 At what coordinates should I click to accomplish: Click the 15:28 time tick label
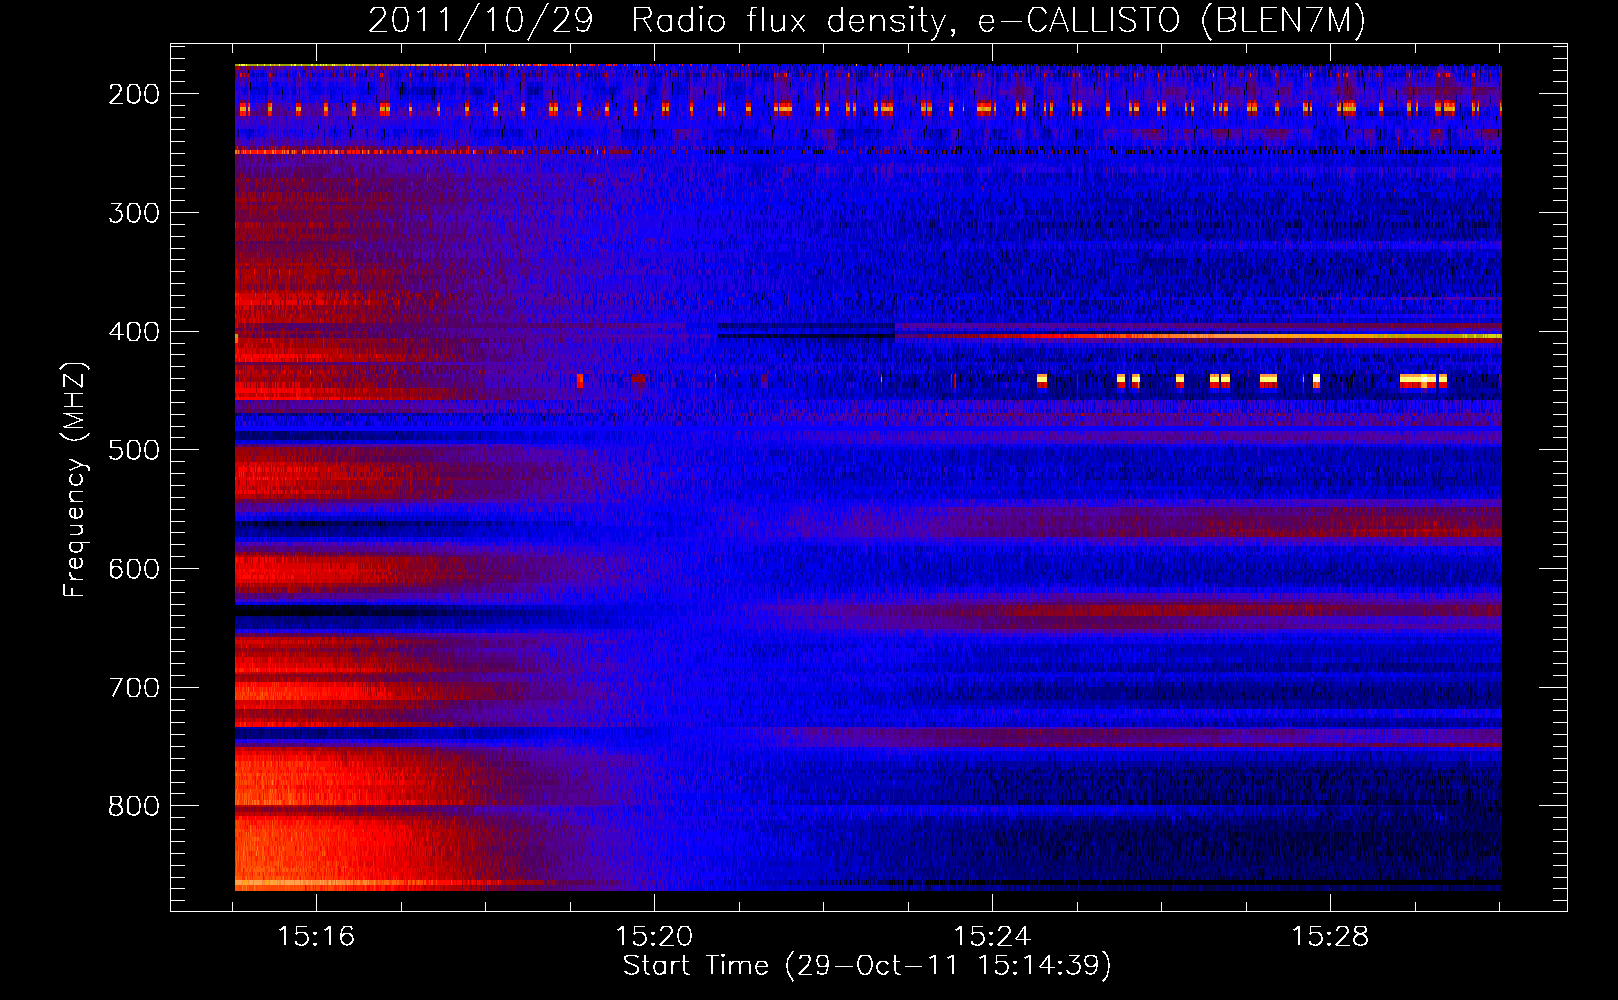1330,936
